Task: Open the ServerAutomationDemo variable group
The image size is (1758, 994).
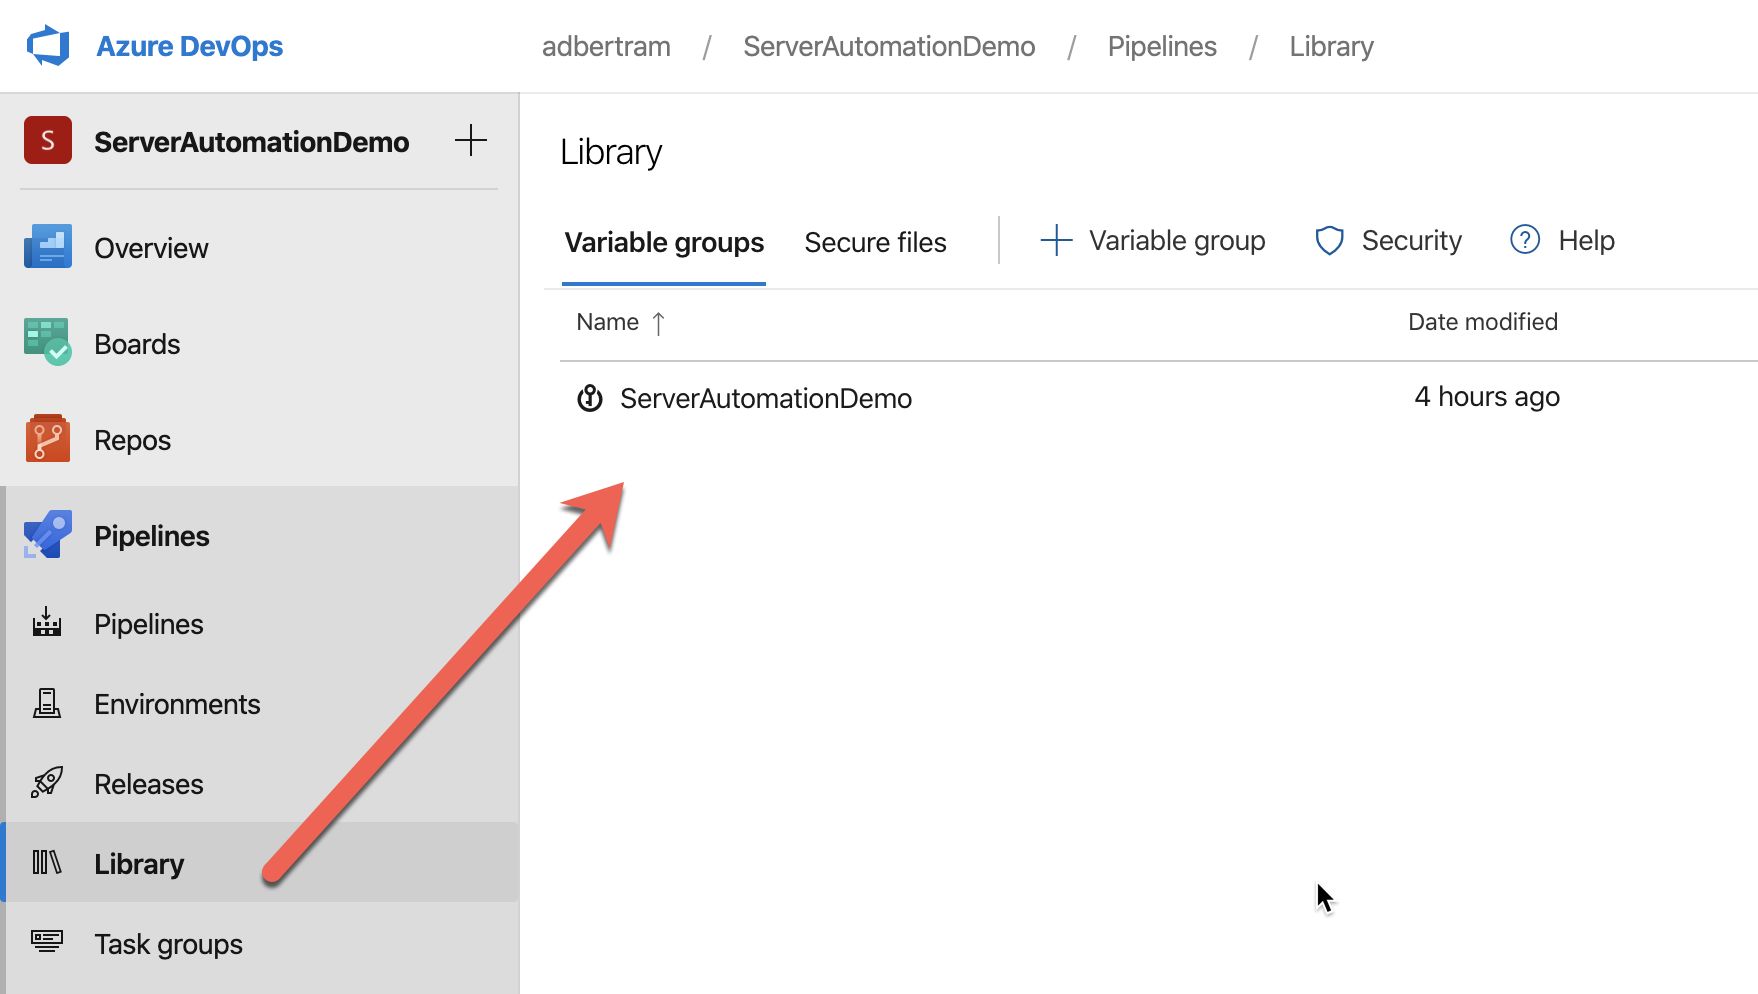Action: [x=765, y=398]
